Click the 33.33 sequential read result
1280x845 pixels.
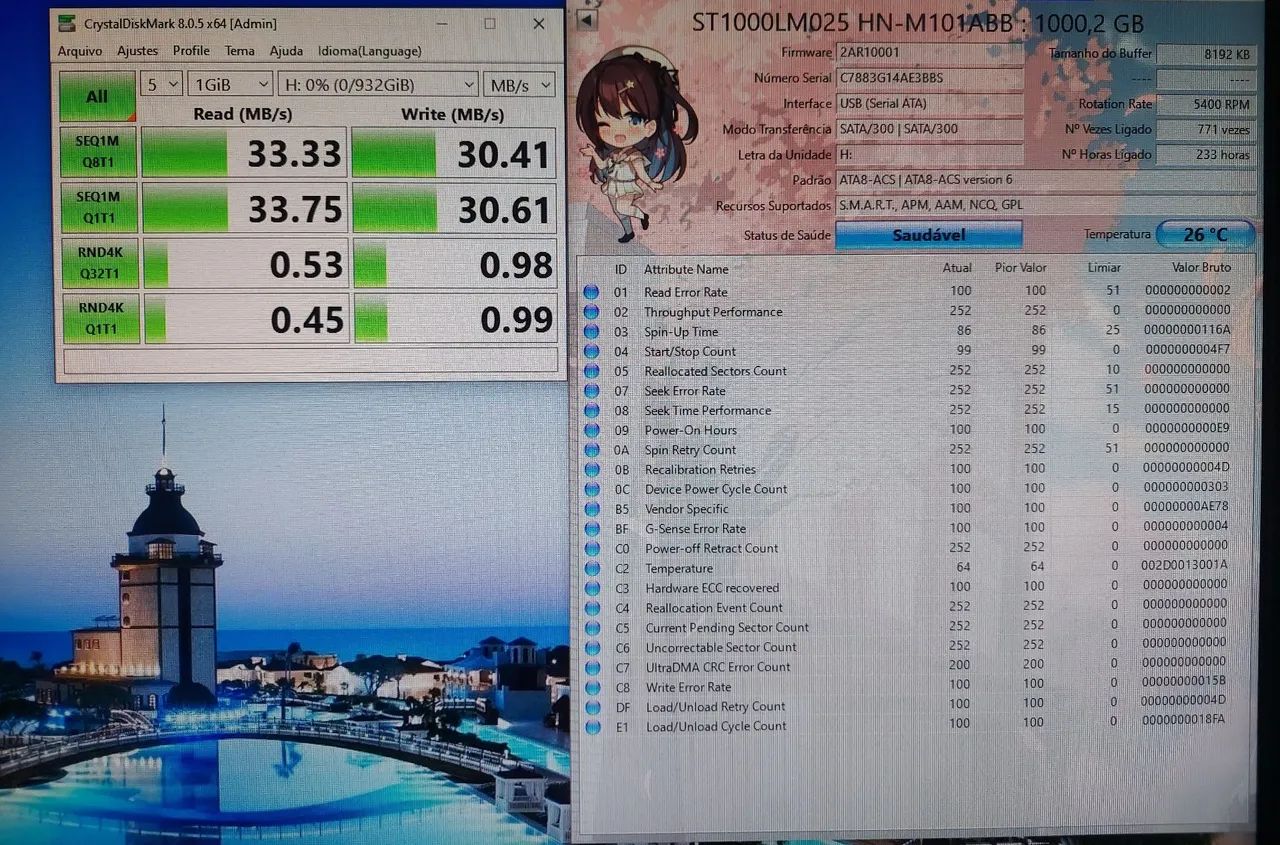coord(245,154)
